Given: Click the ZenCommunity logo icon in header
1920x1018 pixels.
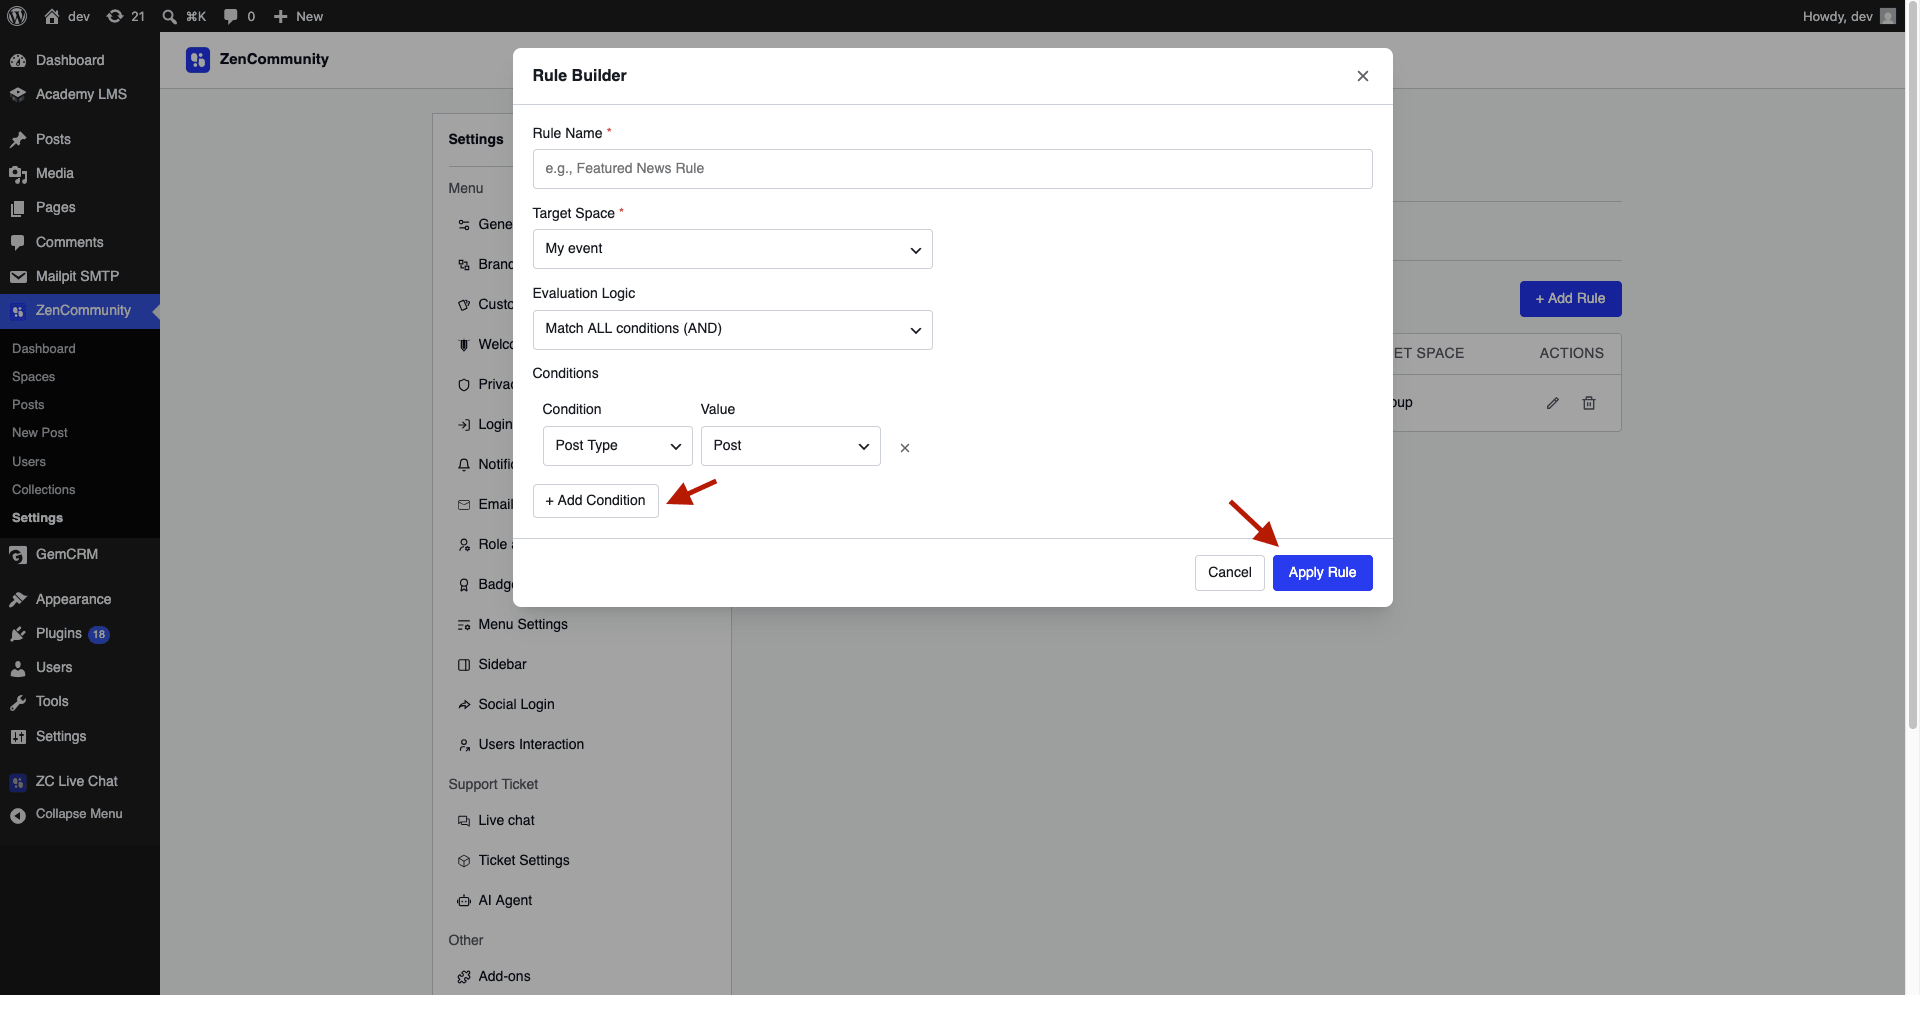Looking at the screenshot, I should pos(198,60).
